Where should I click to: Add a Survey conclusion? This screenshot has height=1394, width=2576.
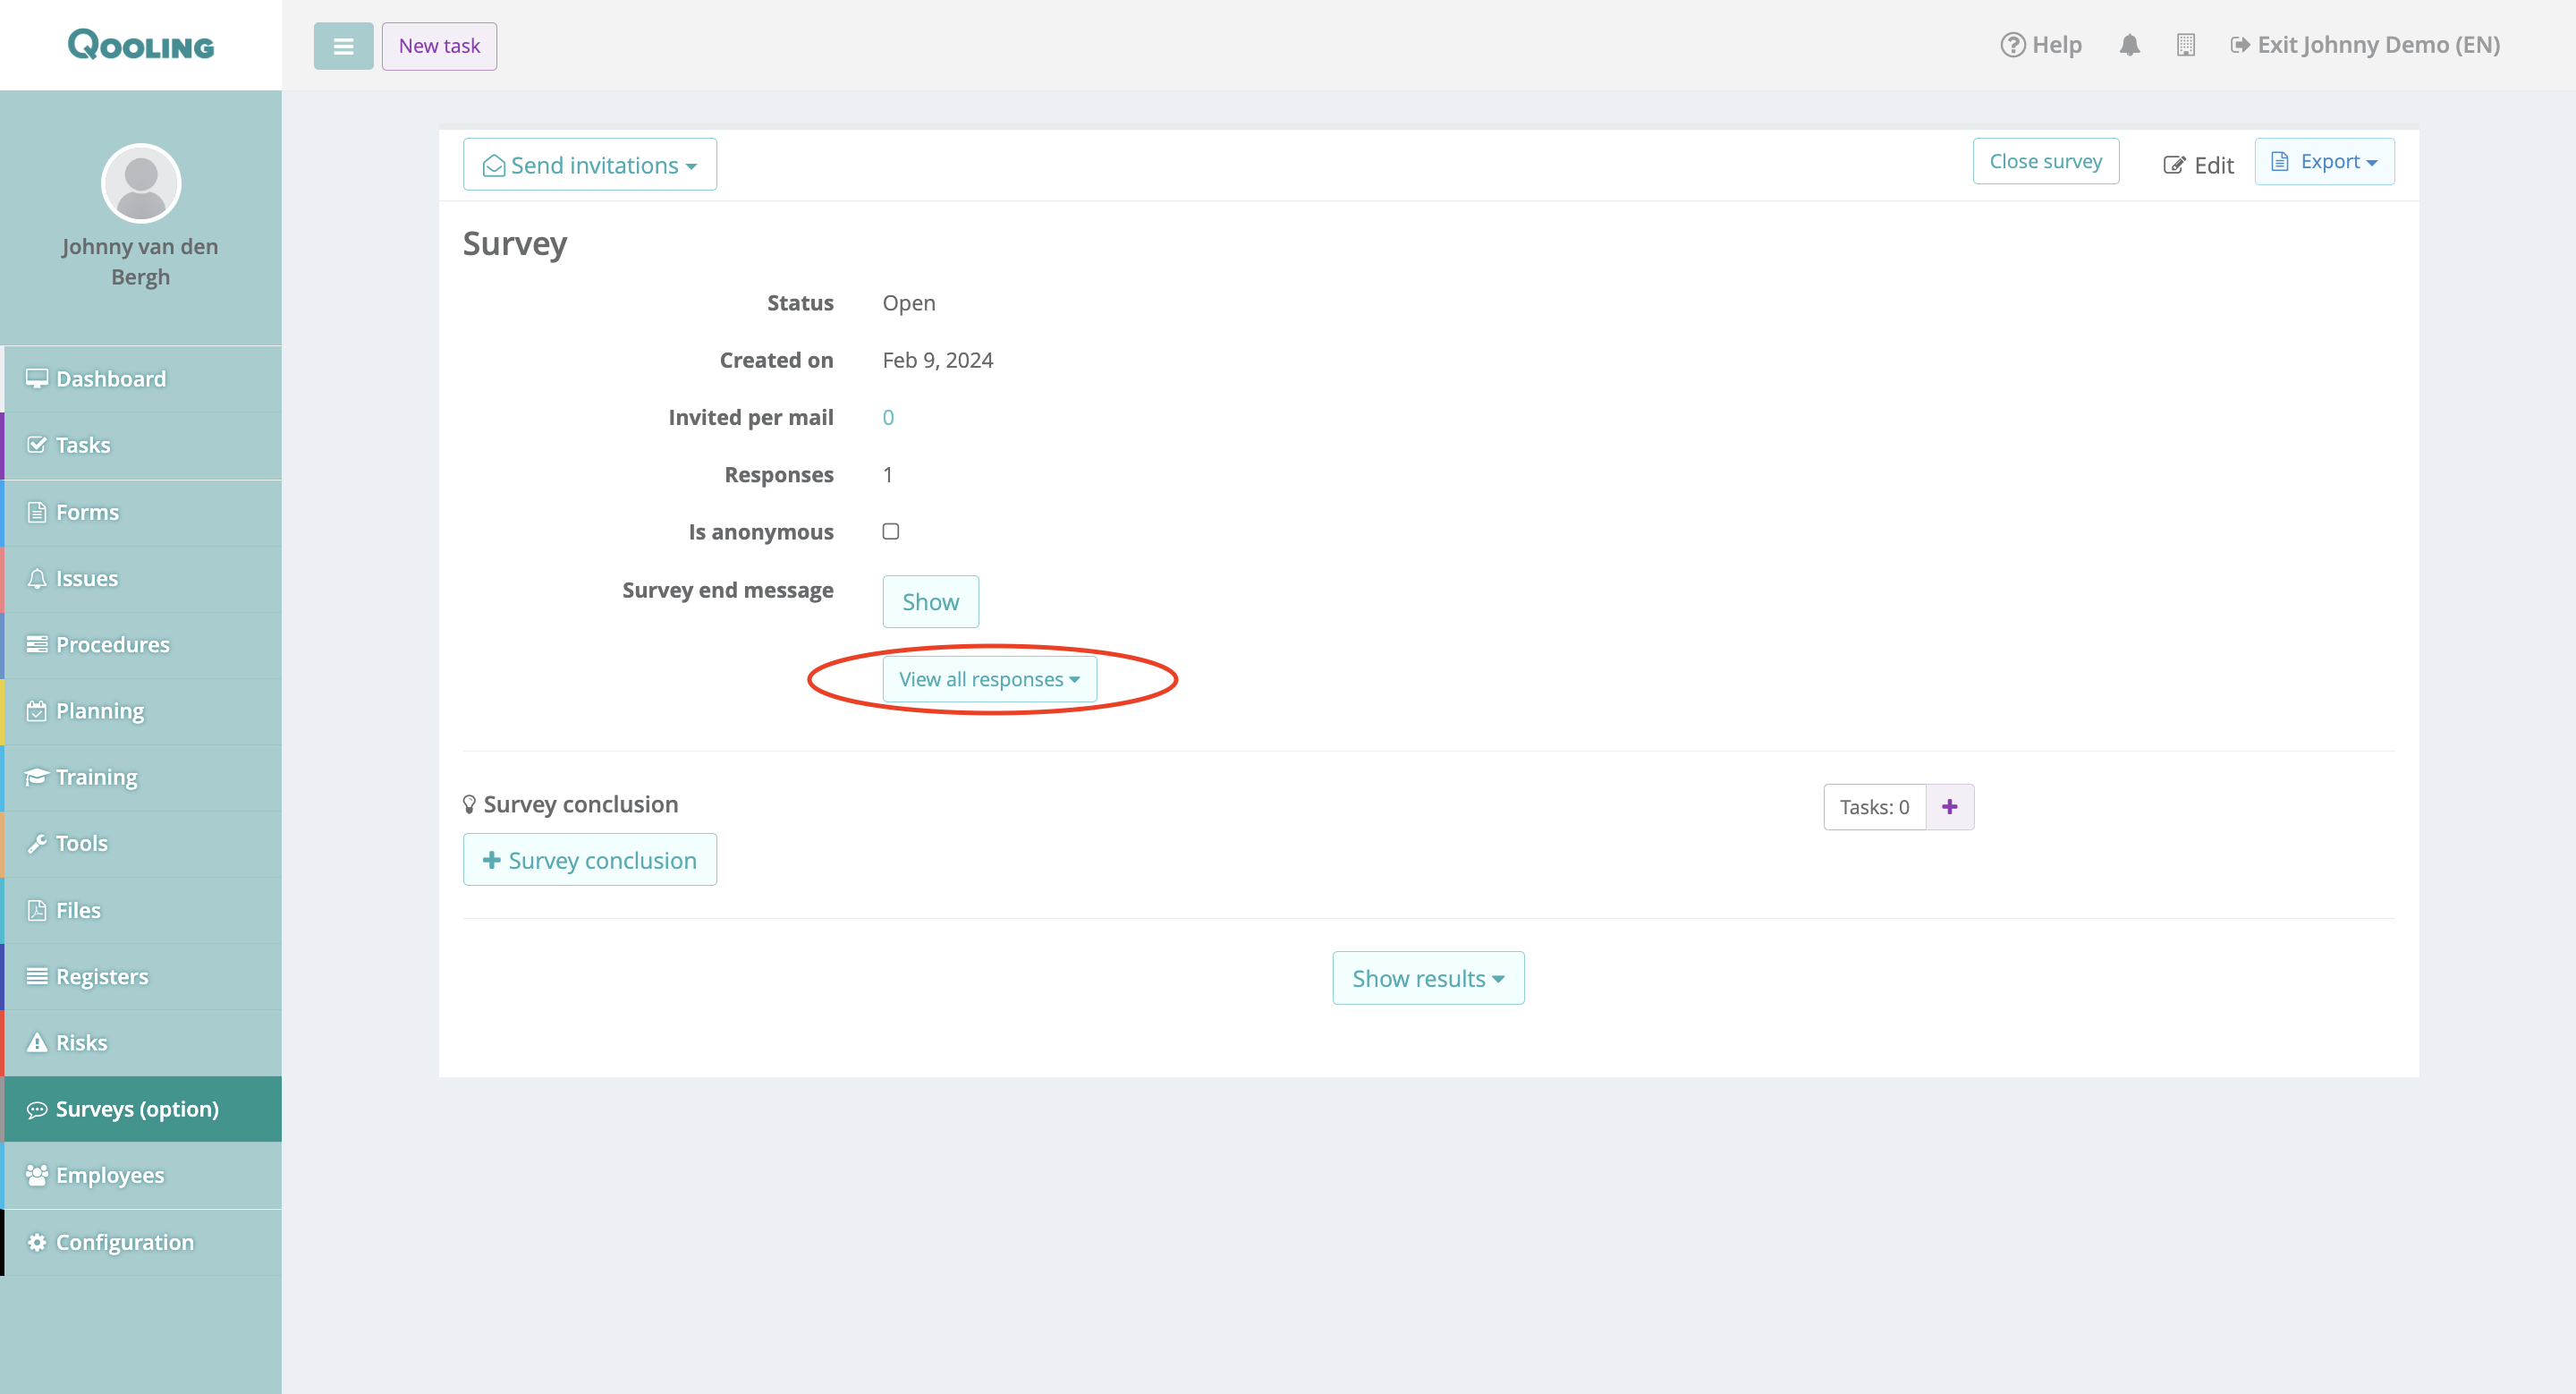click(590, 860)
